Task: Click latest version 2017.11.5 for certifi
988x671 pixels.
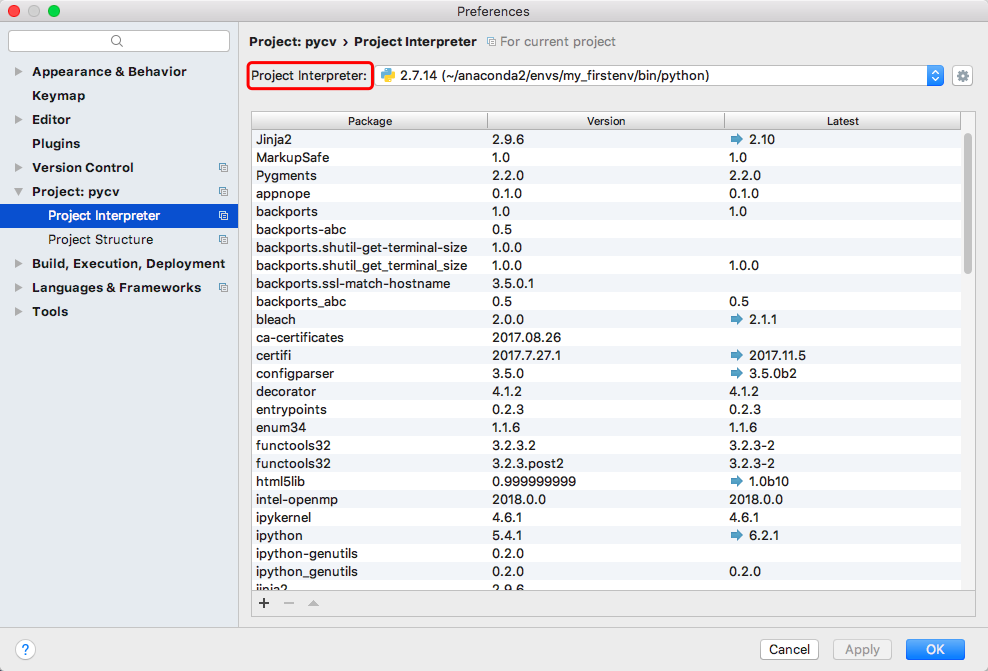Action: coord(777,355)
